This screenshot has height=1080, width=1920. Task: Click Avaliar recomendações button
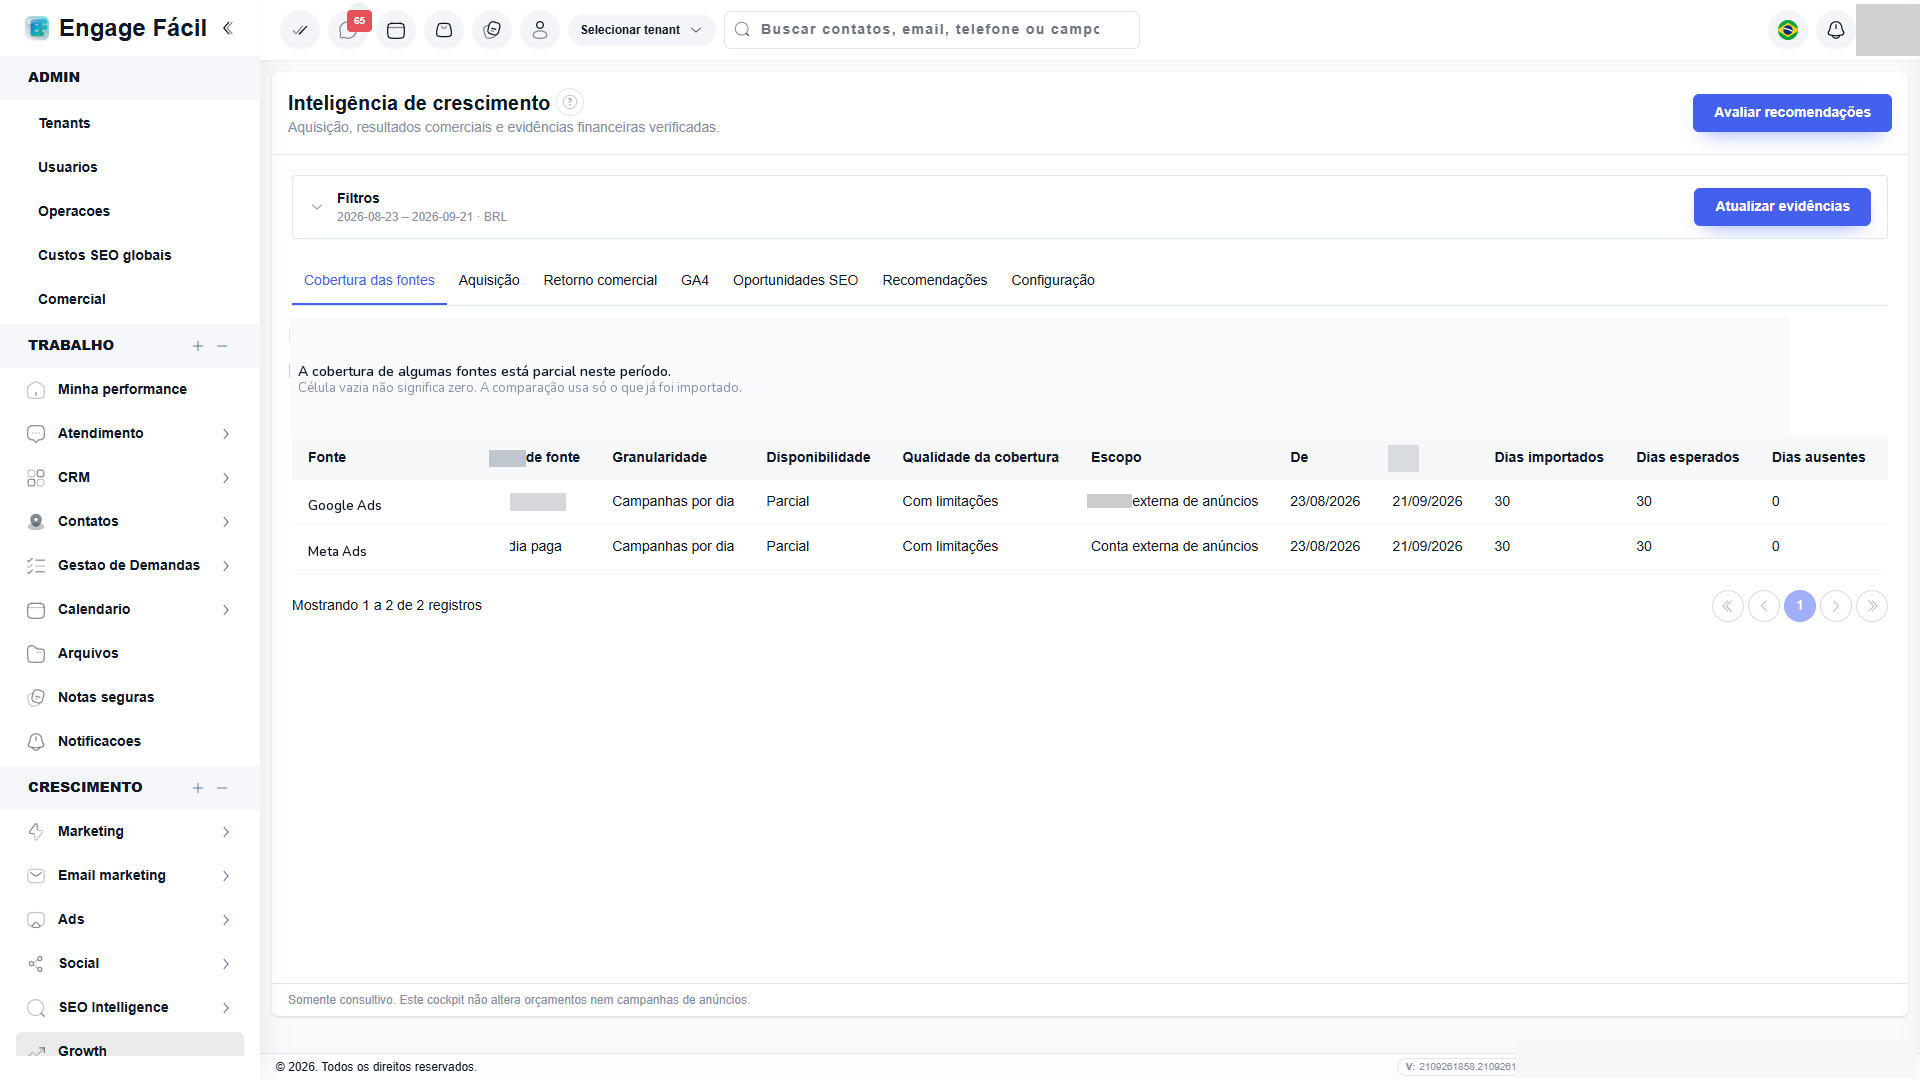(1792, 113)
